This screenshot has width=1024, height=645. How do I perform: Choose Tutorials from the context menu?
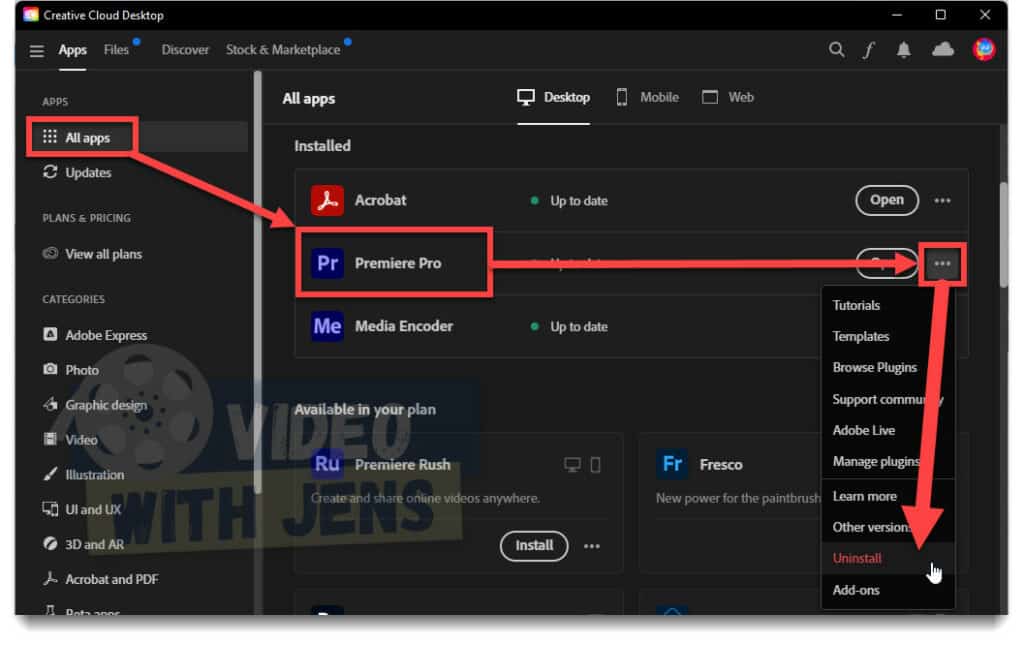tap(856, 305)
